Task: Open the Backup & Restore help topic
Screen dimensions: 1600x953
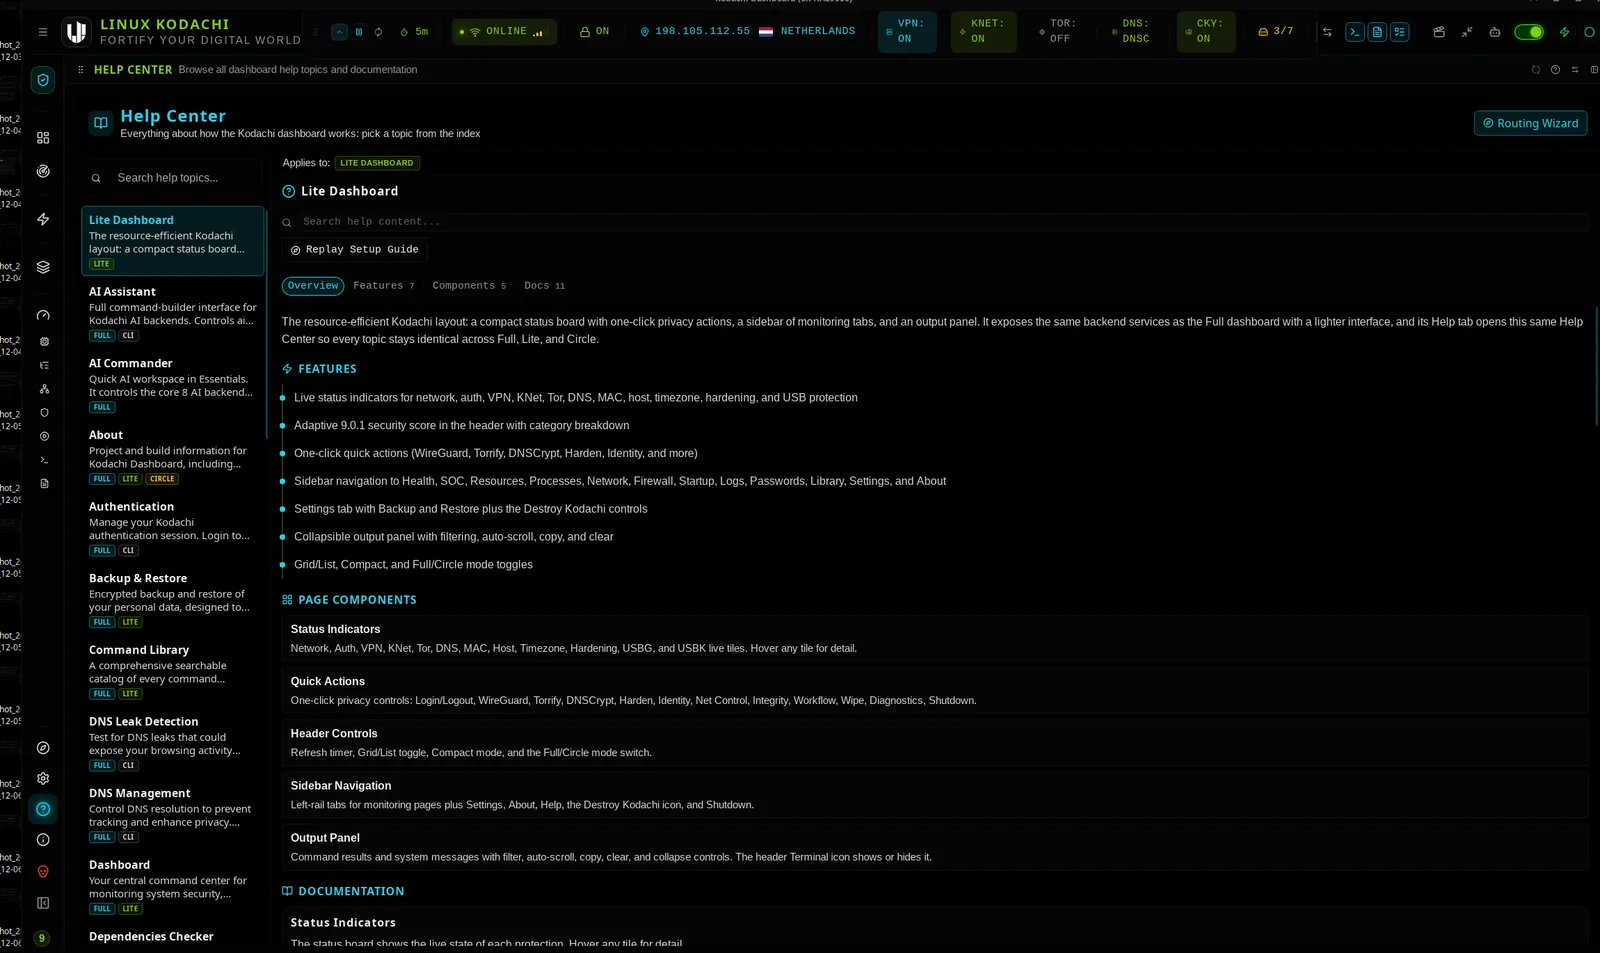Action: click(172, 600)
